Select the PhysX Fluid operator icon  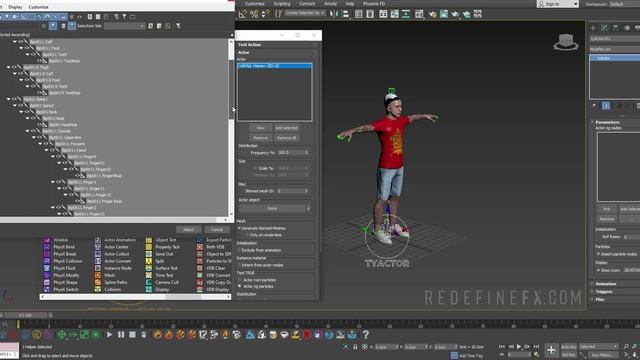pyautogui.click(x=47, y=268)
